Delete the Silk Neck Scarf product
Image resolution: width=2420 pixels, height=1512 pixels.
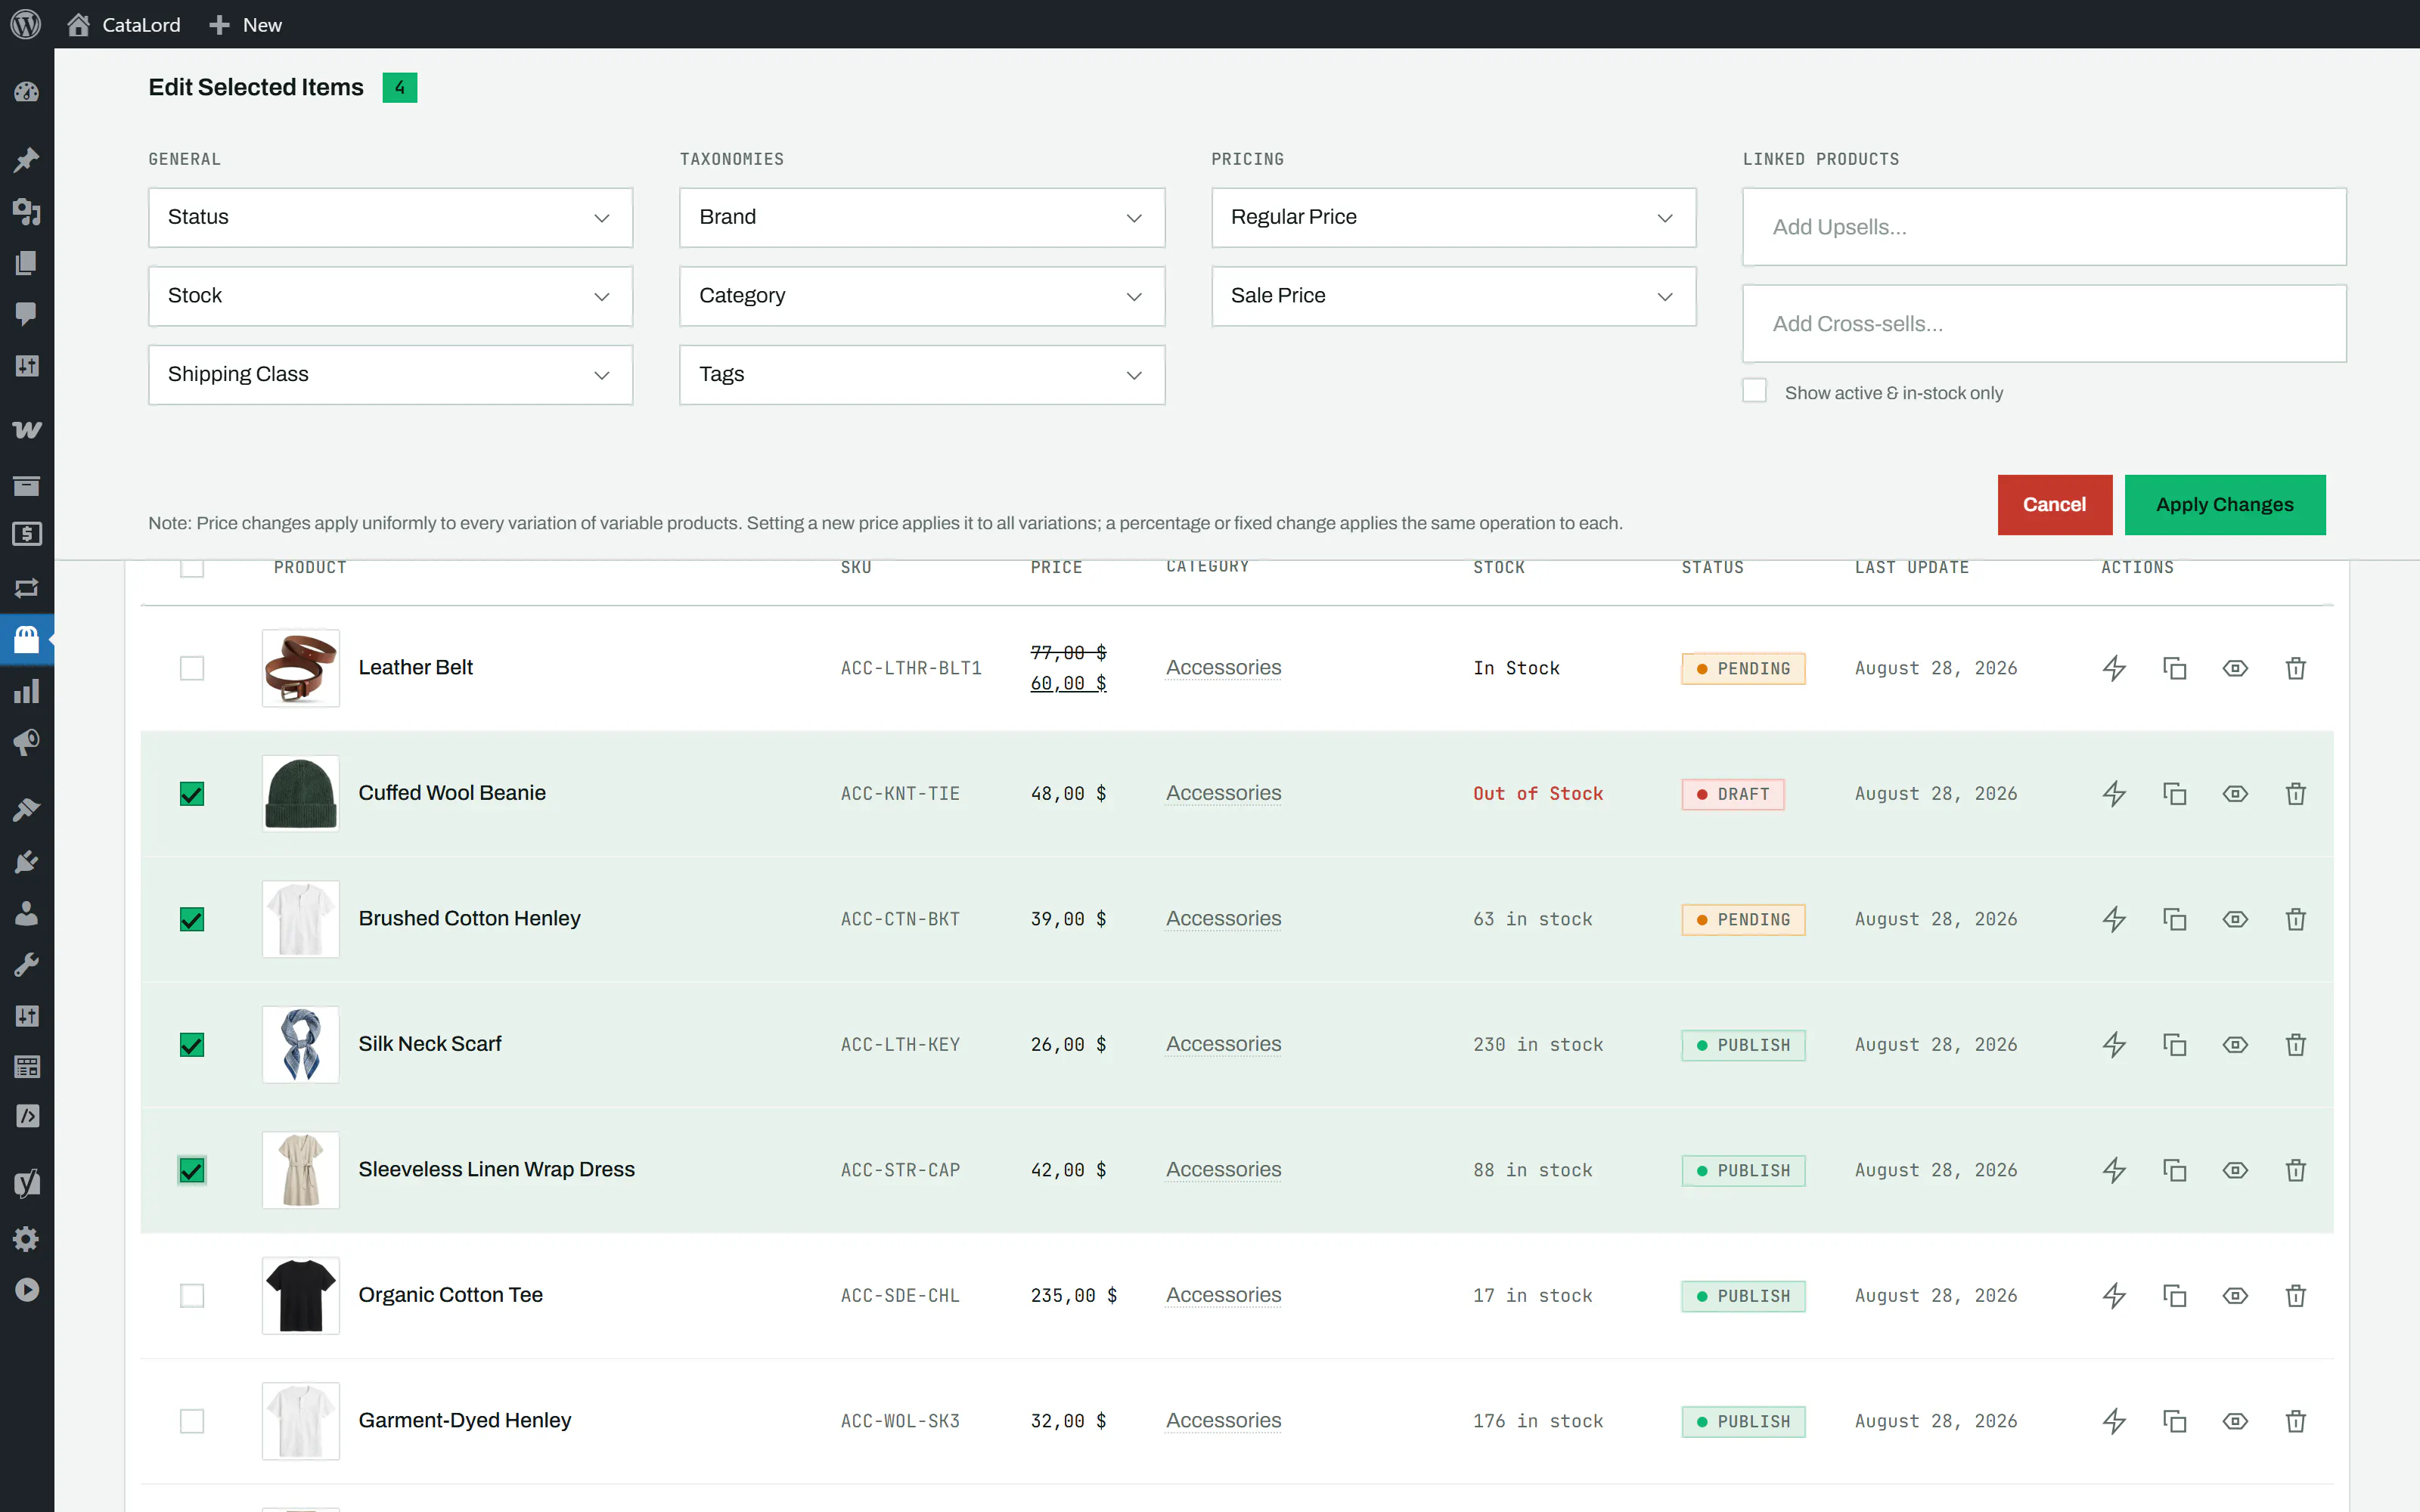pos(2296,1045)
